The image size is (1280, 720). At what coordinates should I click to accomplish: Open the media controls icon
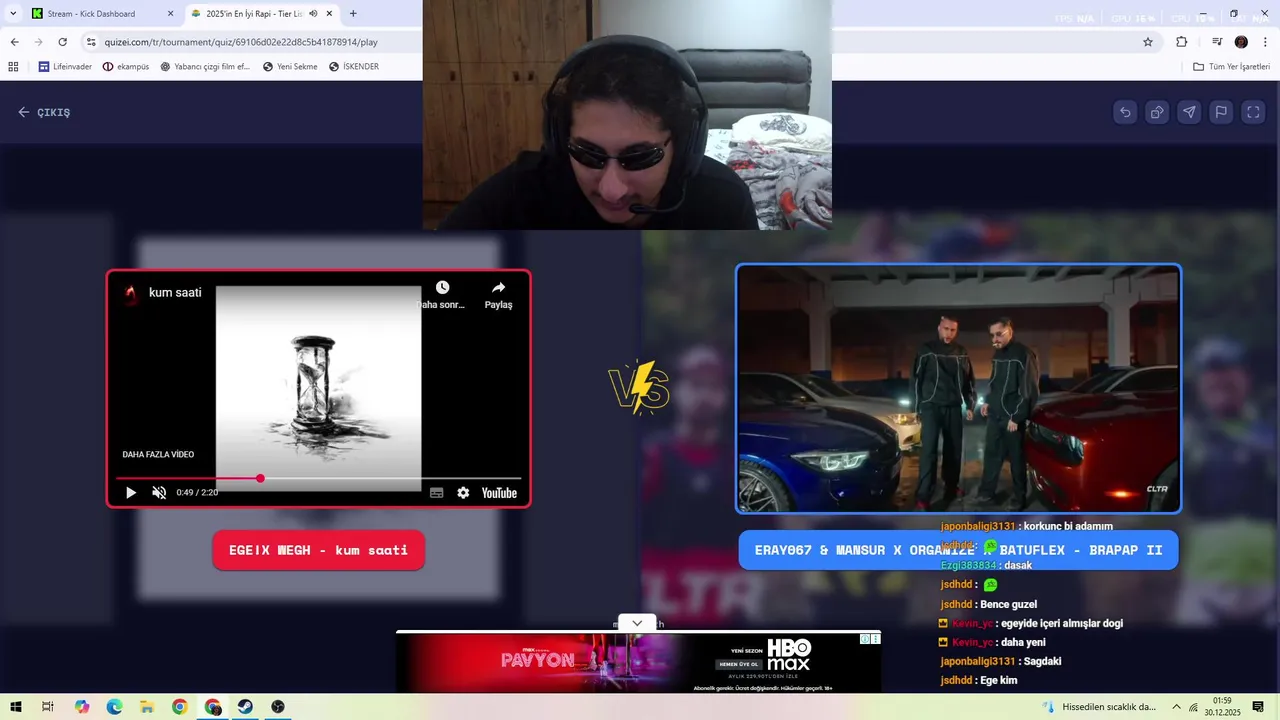[1217, 42]
